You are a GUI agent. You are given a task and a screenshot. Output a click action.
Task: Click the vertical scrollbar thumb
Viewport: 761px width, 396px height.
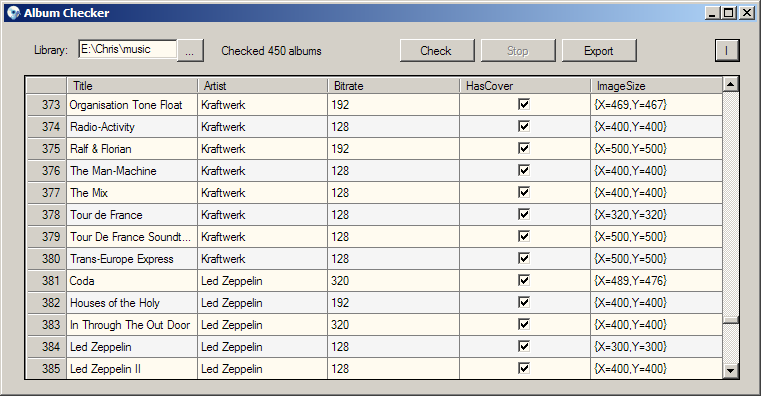pos(730,320)
